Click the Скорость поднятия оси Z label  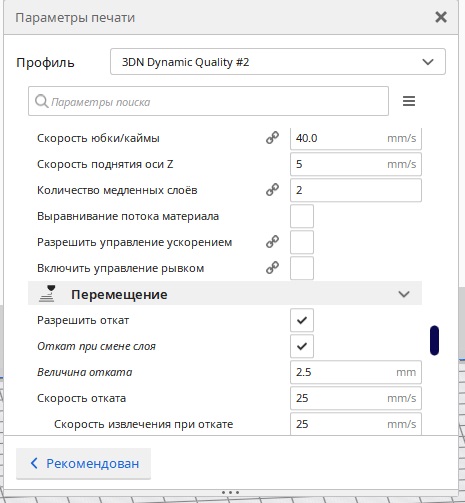coord(105,164)
